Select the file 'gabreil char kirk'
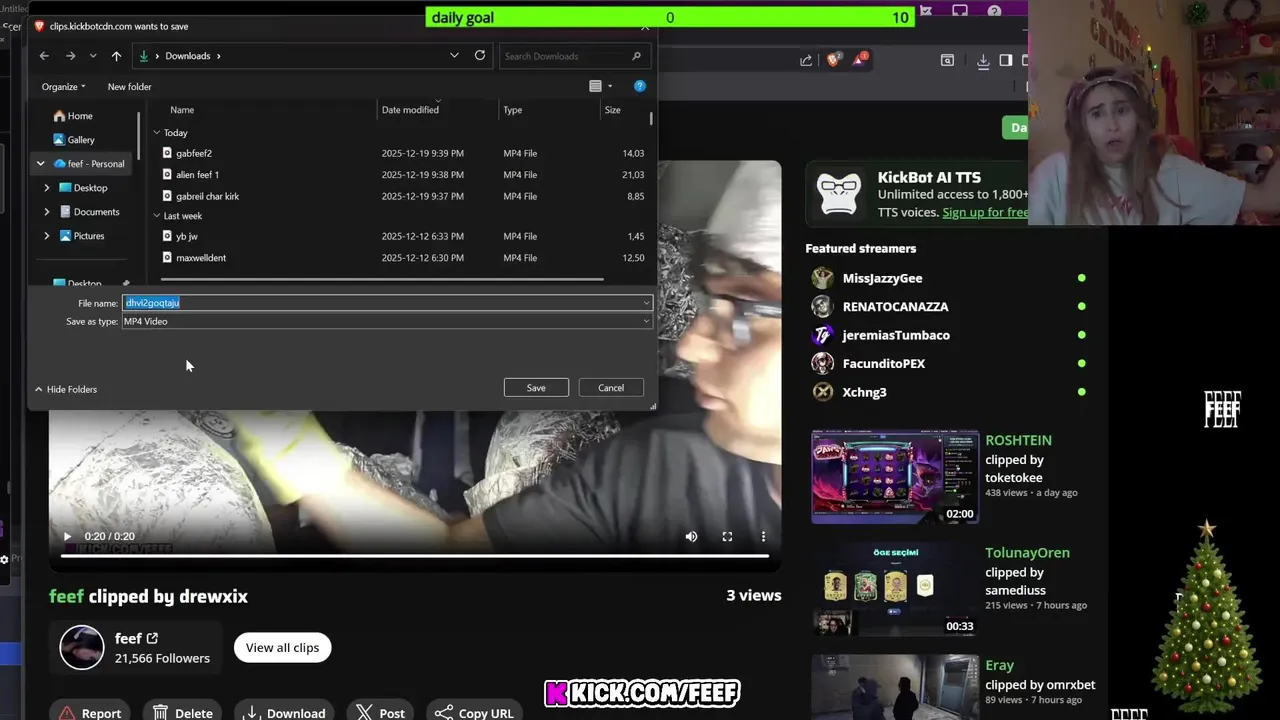The height and width of the screenshot is (720, 1280). coord(207,196)
